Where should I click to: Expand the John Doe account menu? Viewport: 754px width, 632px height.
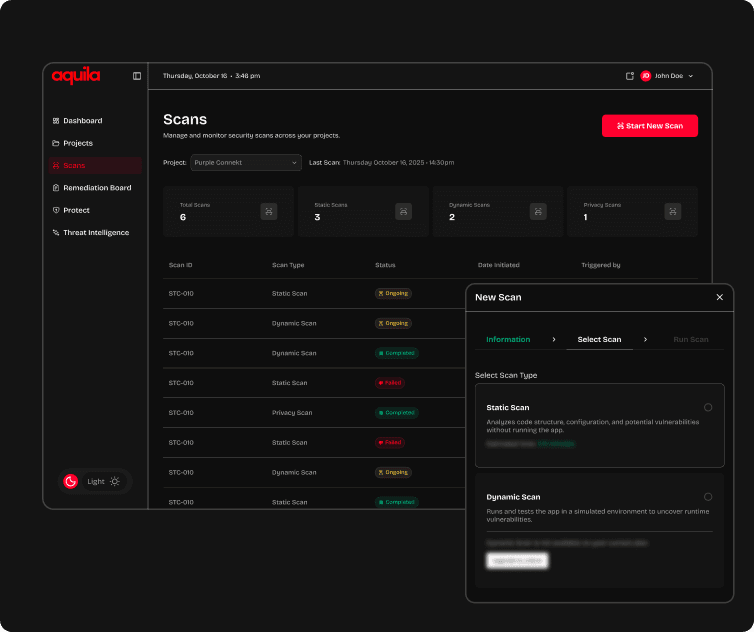(x=691, y=76)
